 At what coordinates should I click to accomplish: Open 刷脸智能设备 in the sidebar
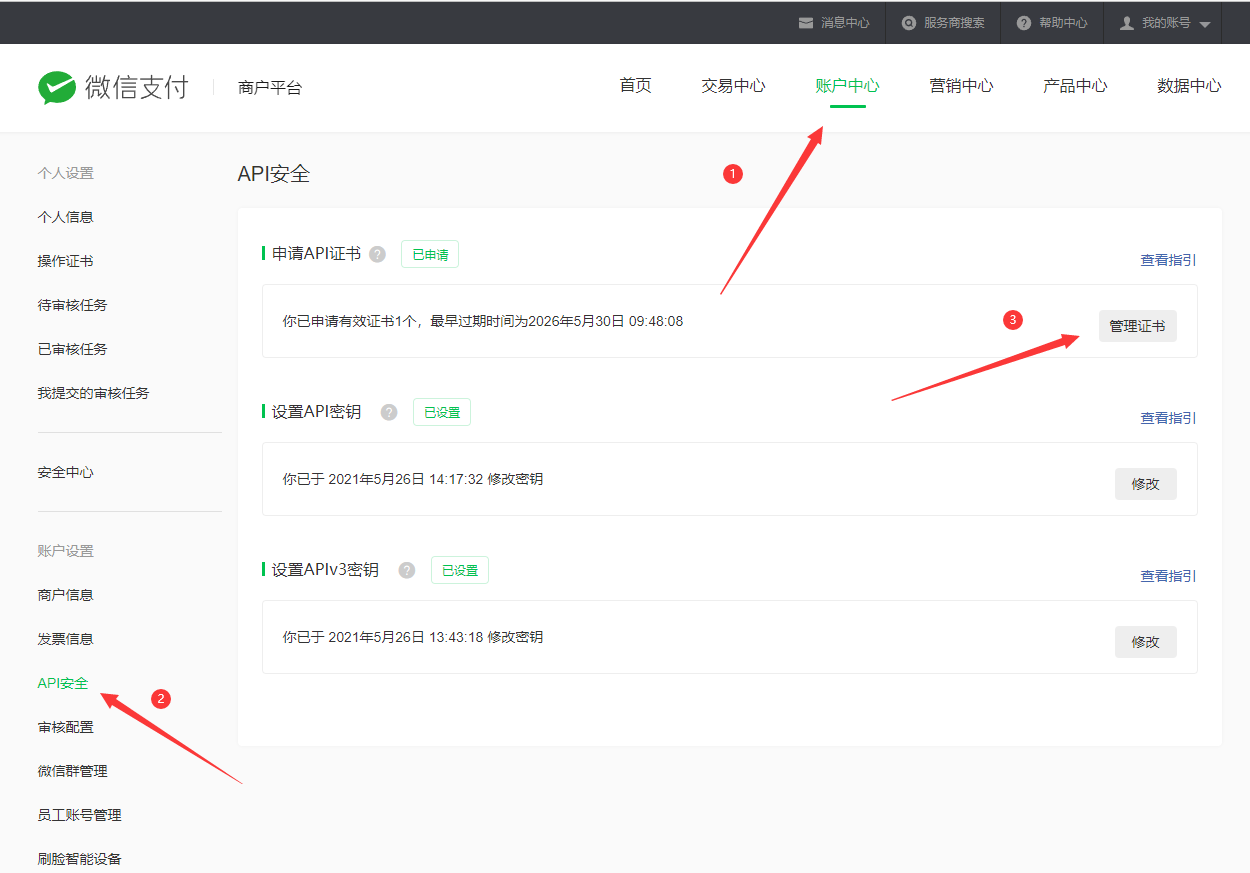[79, 859]
